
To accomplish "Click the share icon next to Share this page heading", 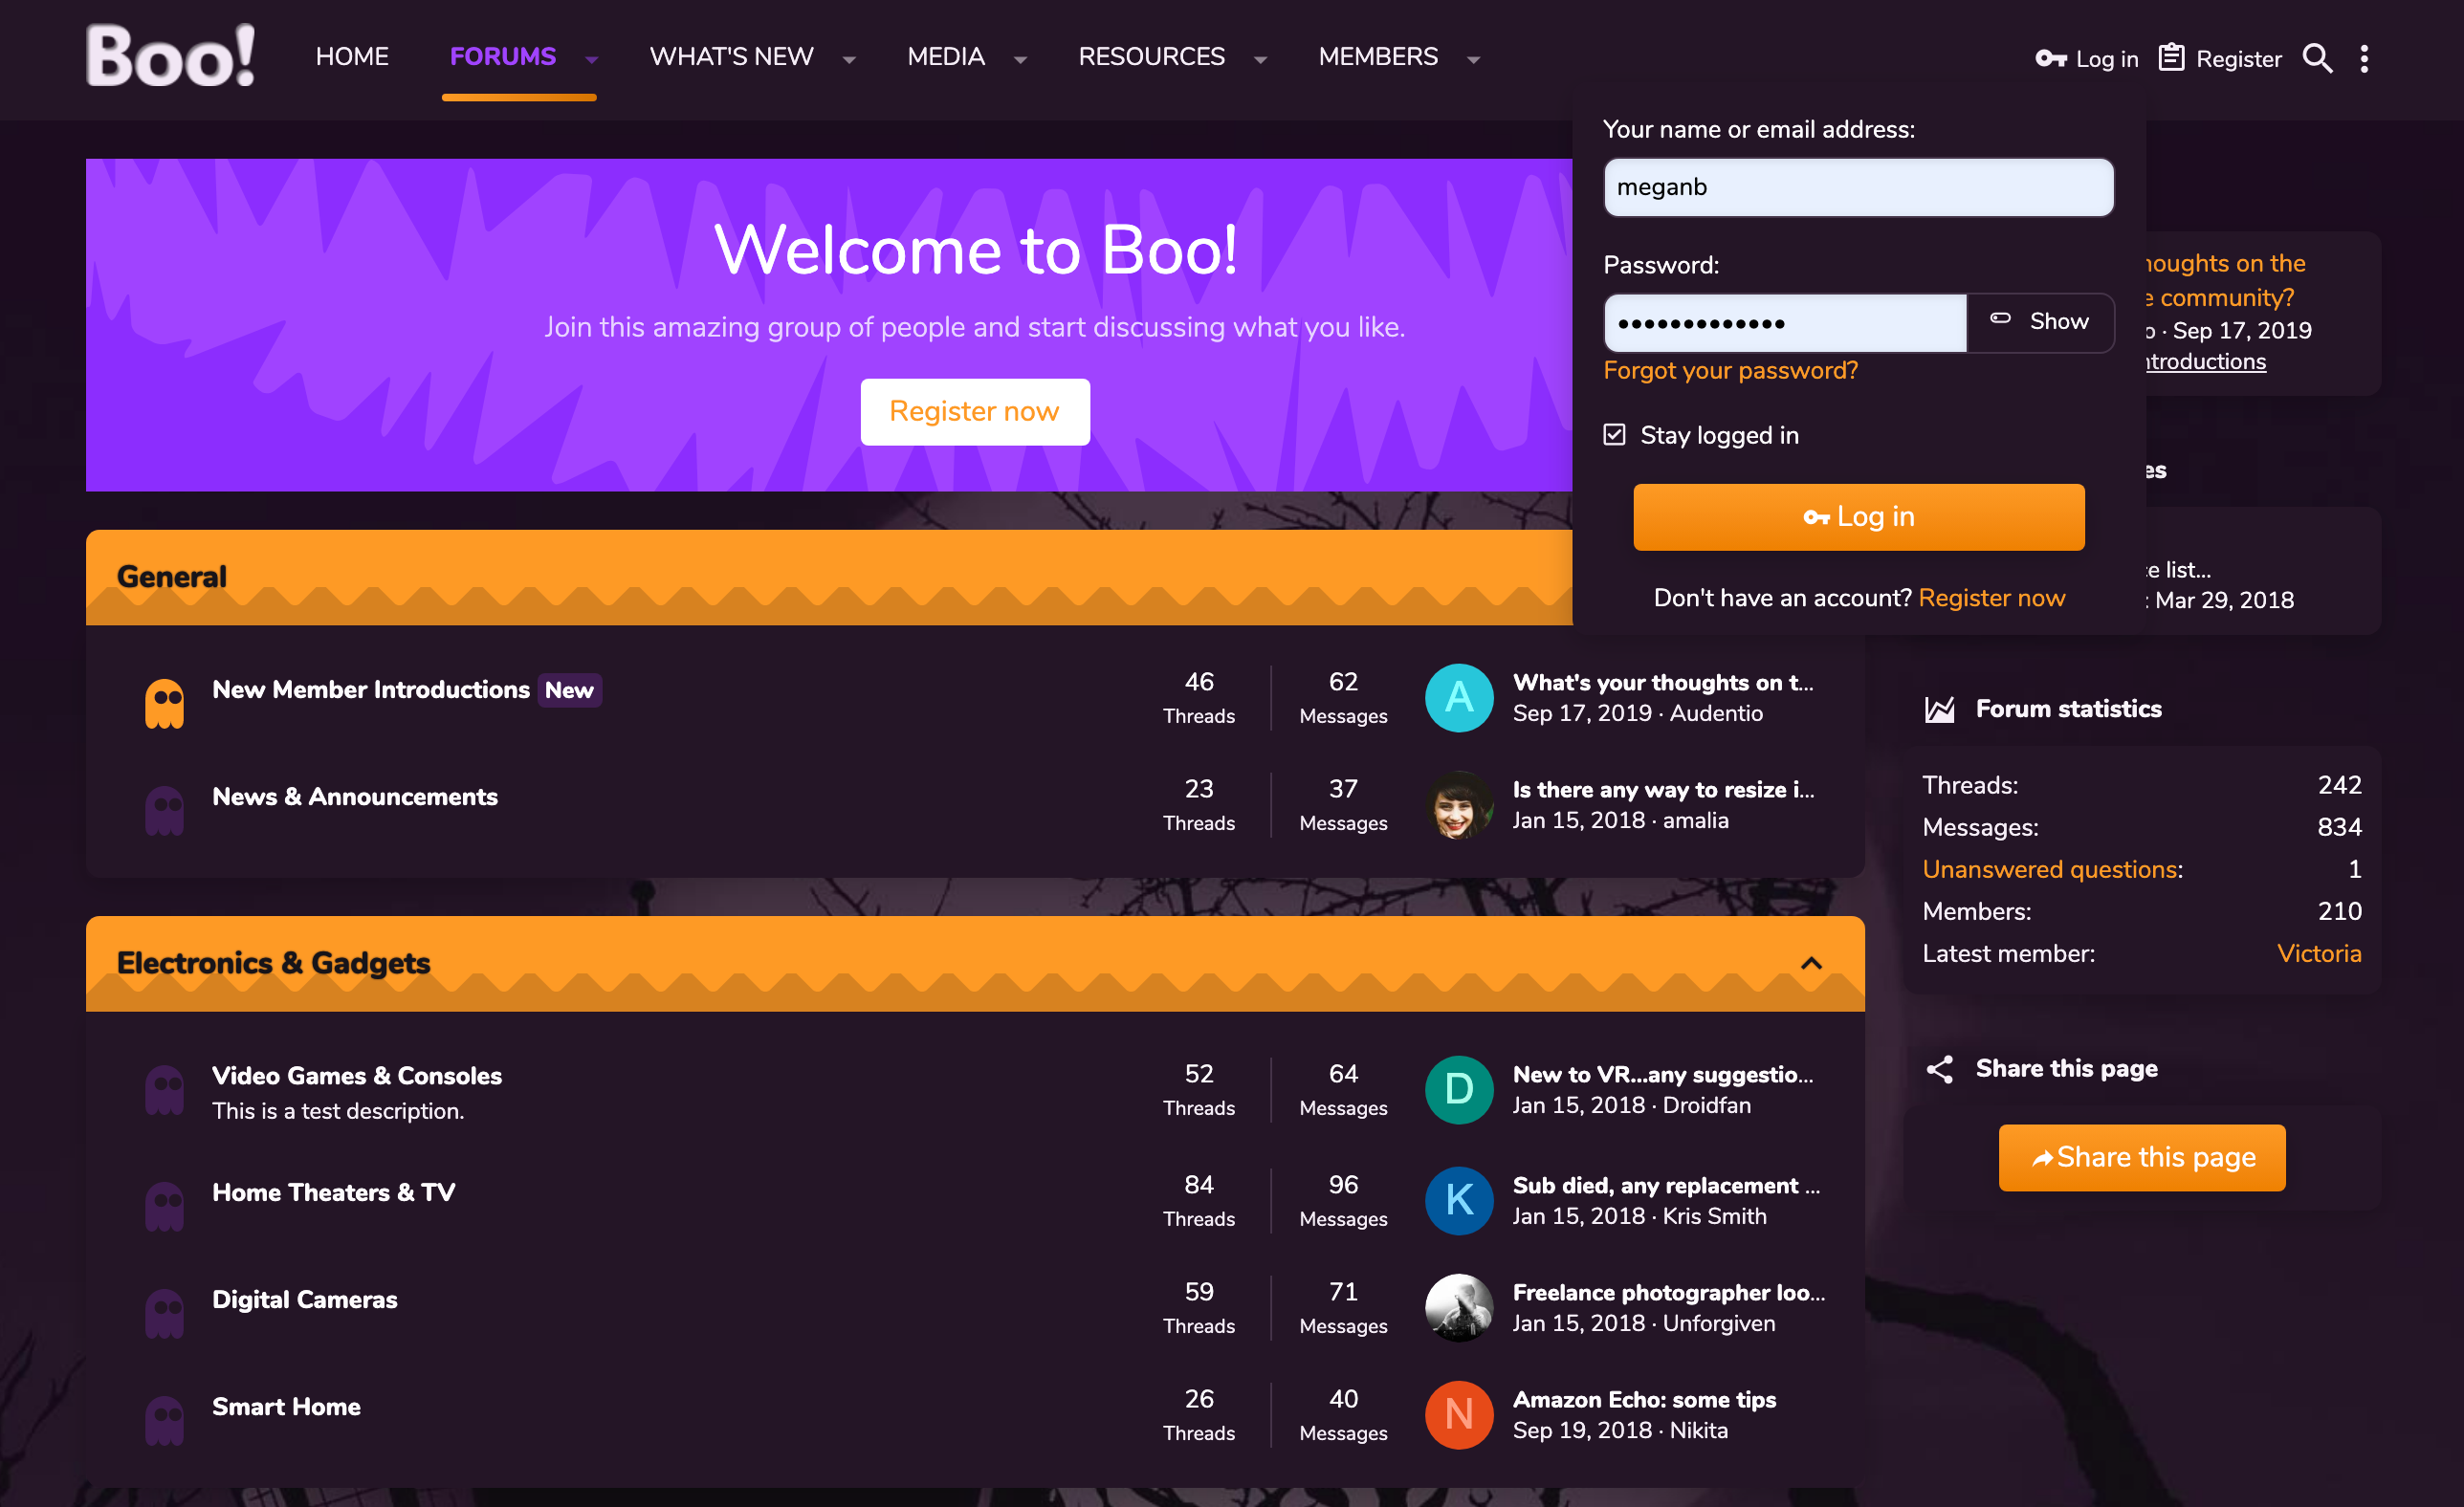I will [1939, 1069].
